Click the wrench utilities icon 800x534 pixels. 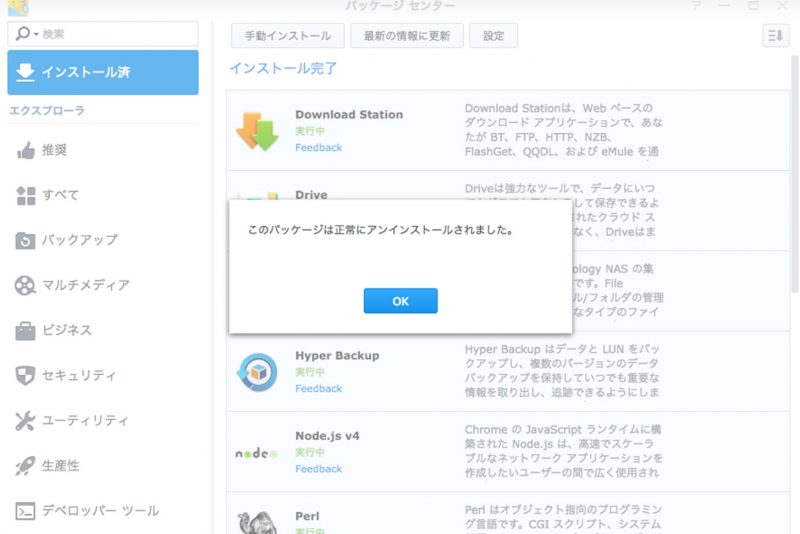[26, 421]
